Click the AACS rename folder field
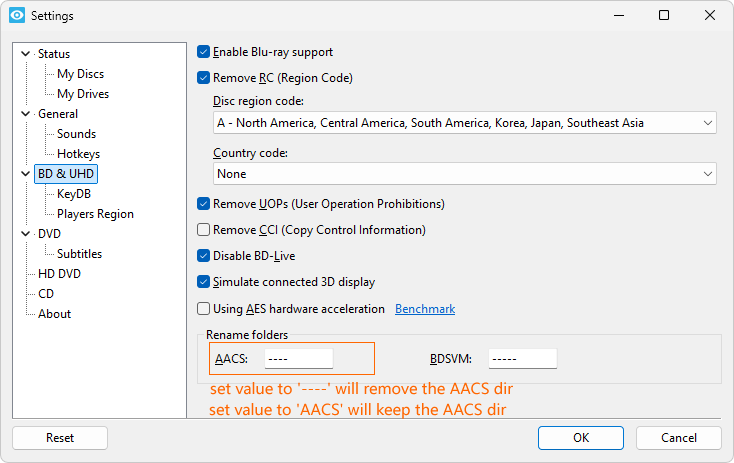 299,359
